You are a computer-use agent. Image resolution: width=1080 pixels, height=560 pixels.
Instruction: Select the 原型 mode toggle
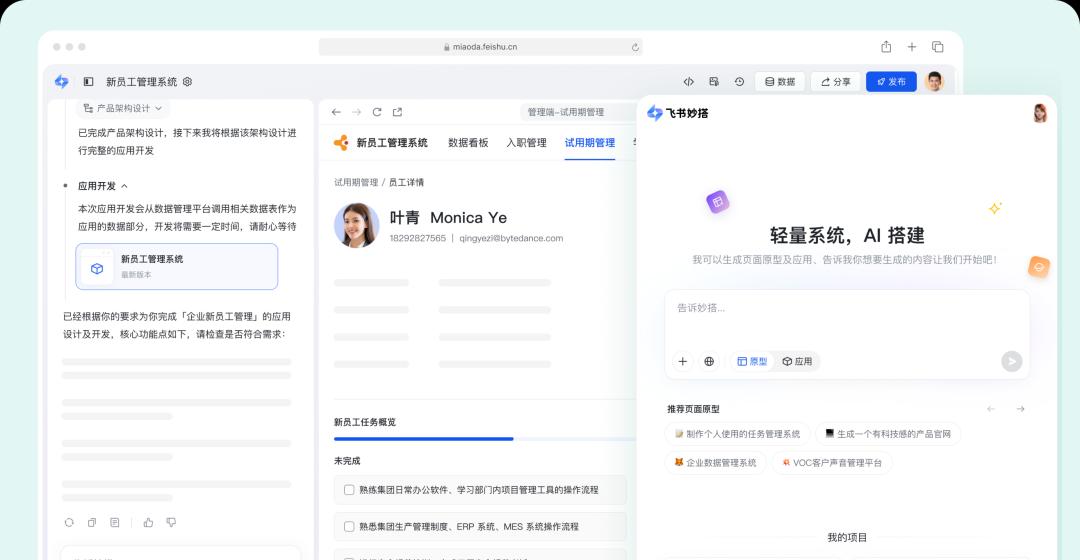752,361
